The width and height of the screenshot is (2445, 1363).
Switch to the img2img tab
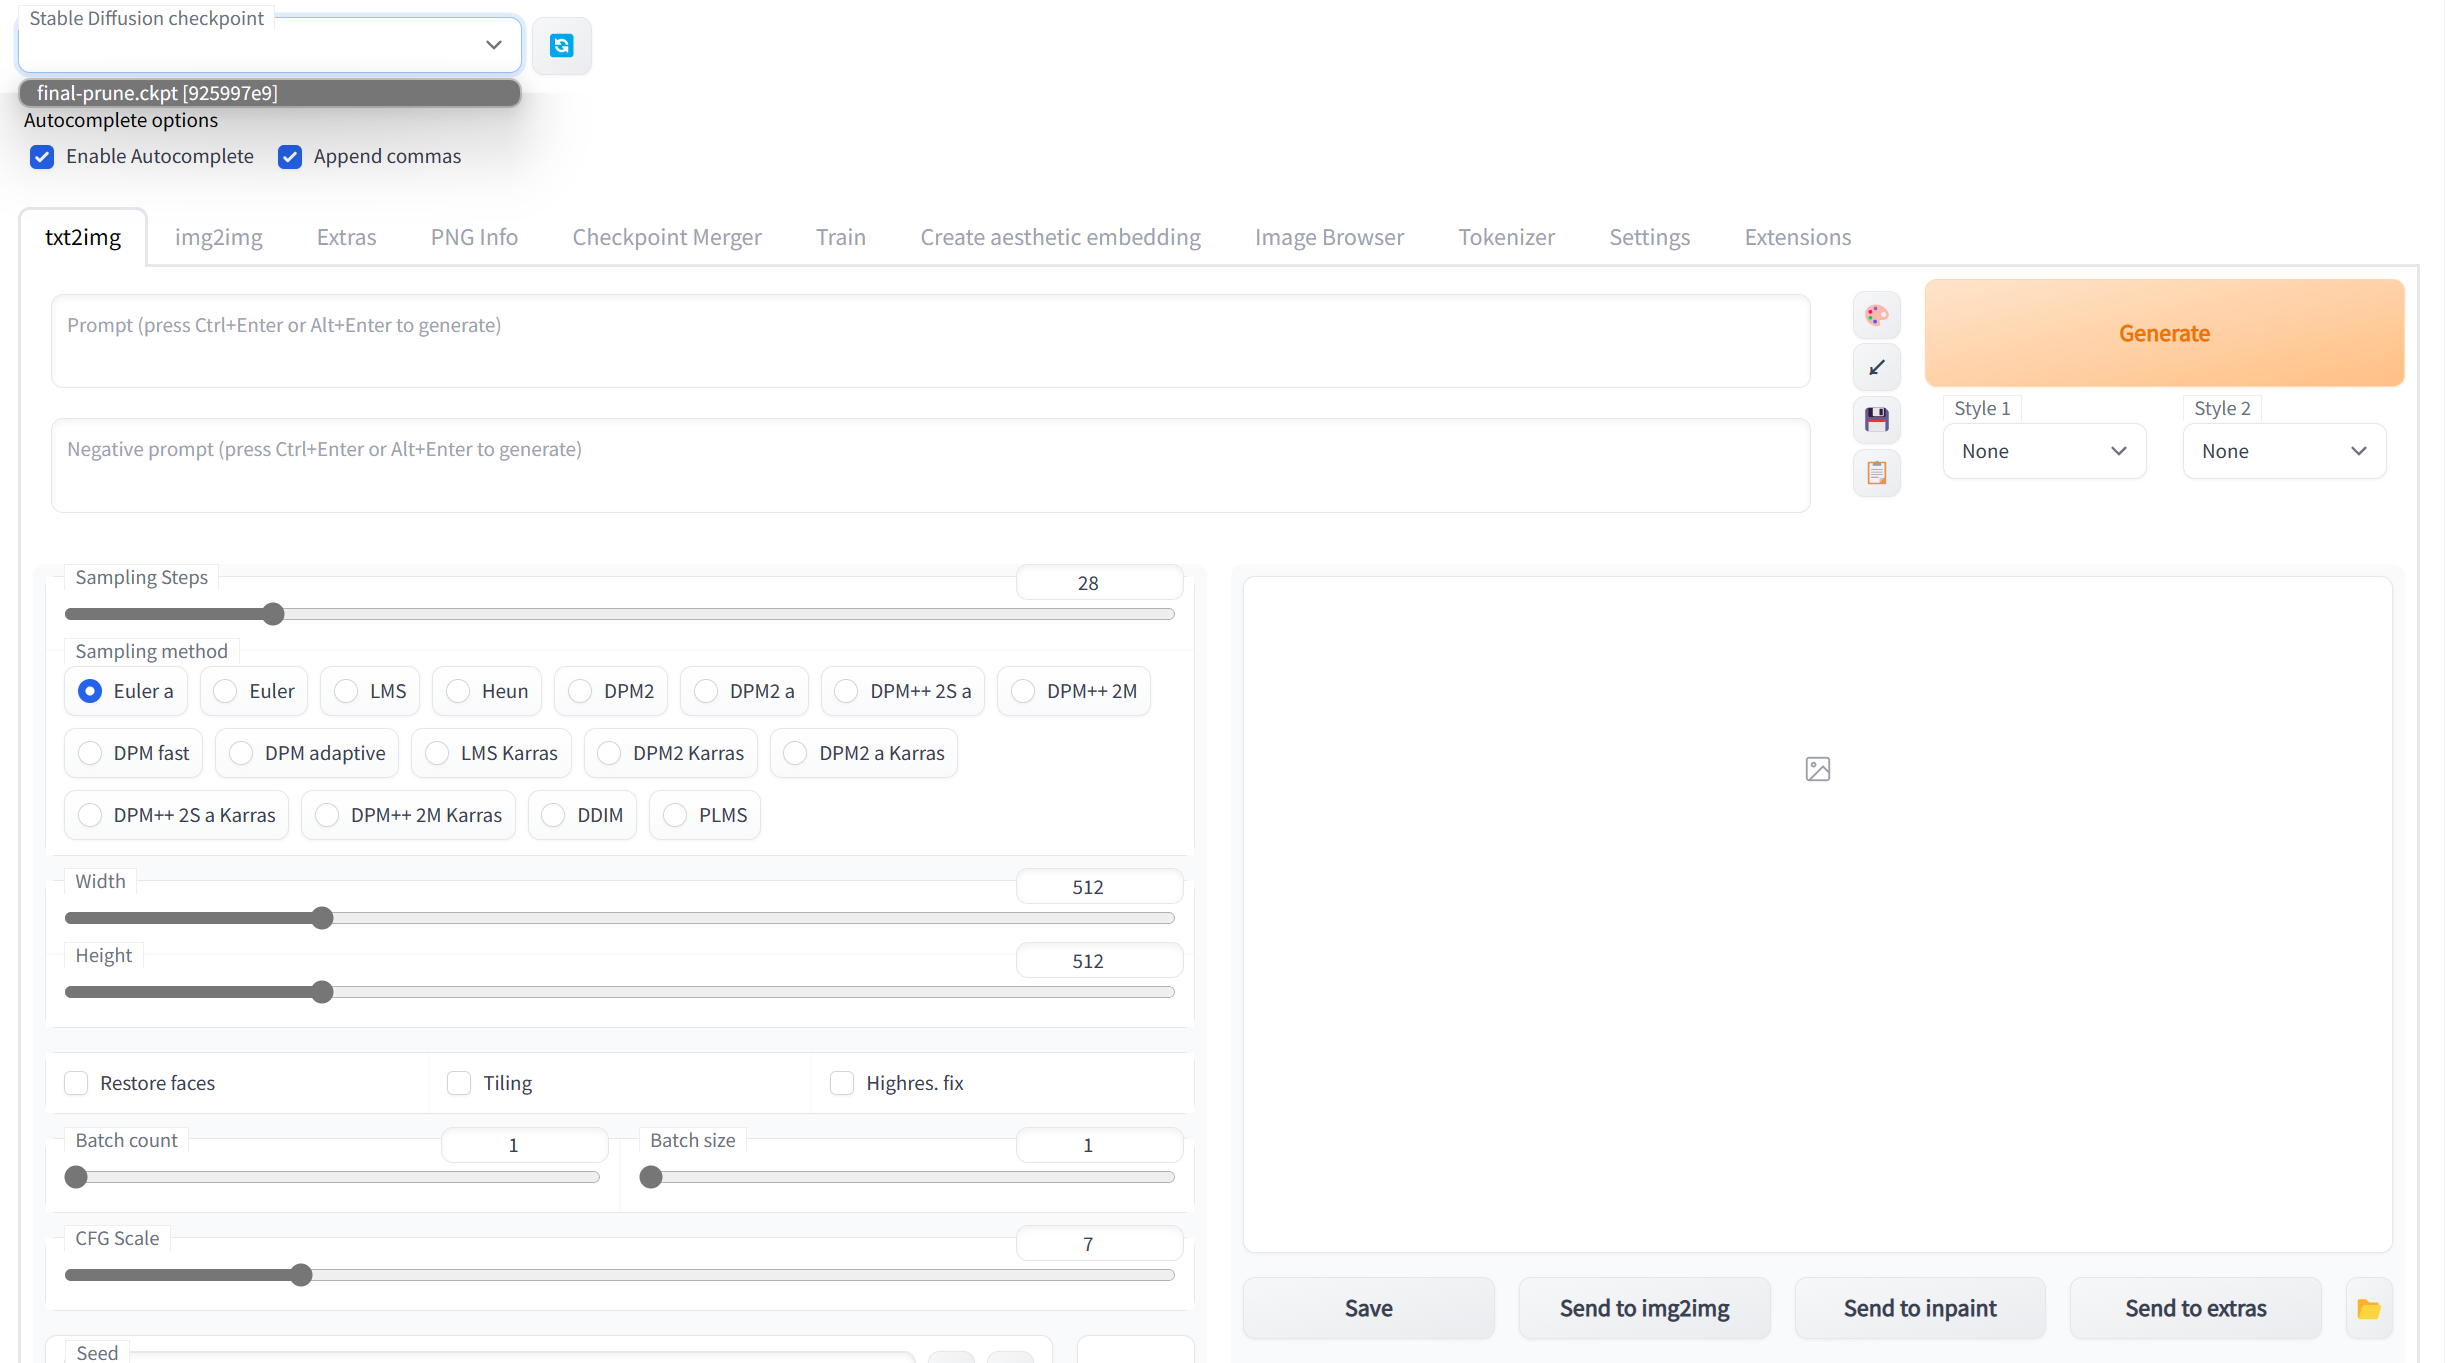(x=218, y=237)
